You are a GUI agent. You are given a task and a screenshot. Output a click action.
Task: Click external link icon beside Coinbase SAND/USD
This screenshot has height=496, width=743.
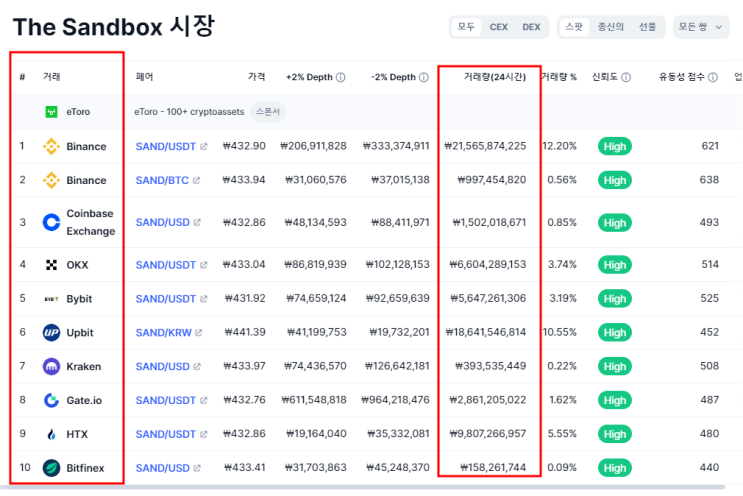tap(197, 222)
